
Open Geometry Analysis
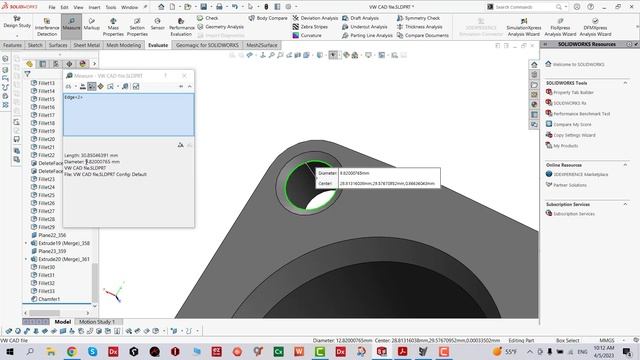click(220, 27)
